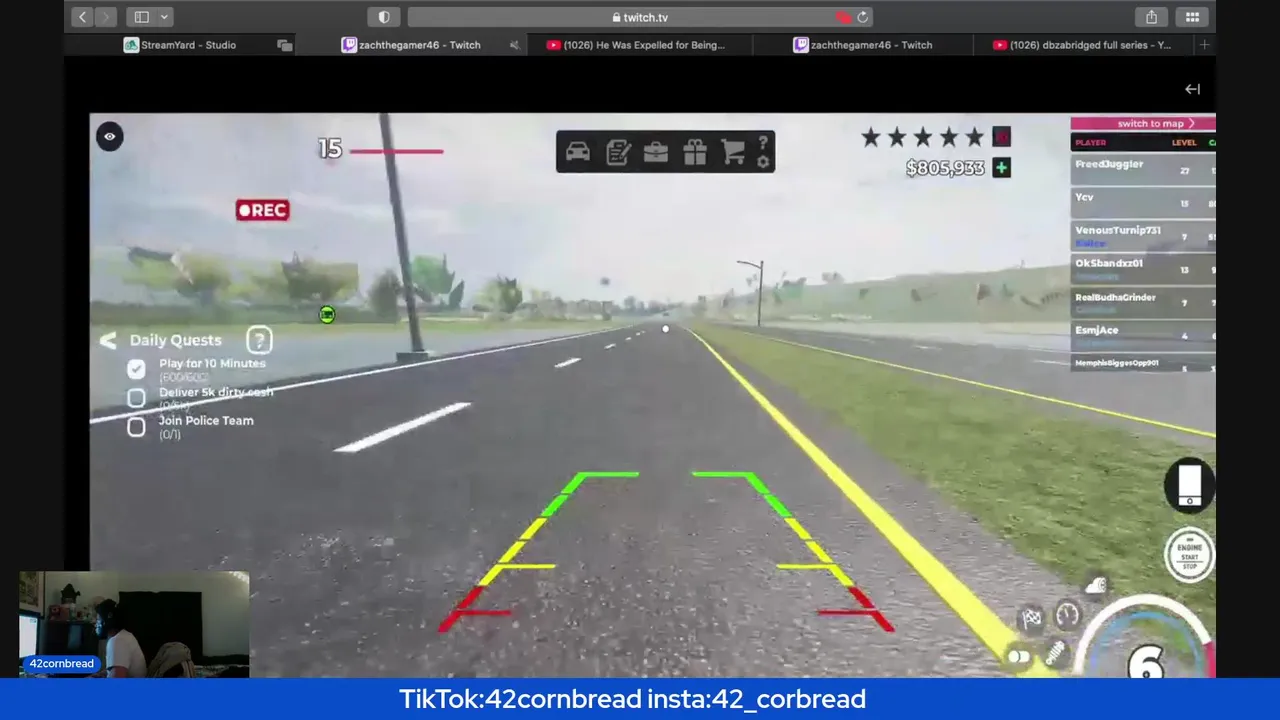
Task: Click the REC recording indicator
Action: click(262, 210)
